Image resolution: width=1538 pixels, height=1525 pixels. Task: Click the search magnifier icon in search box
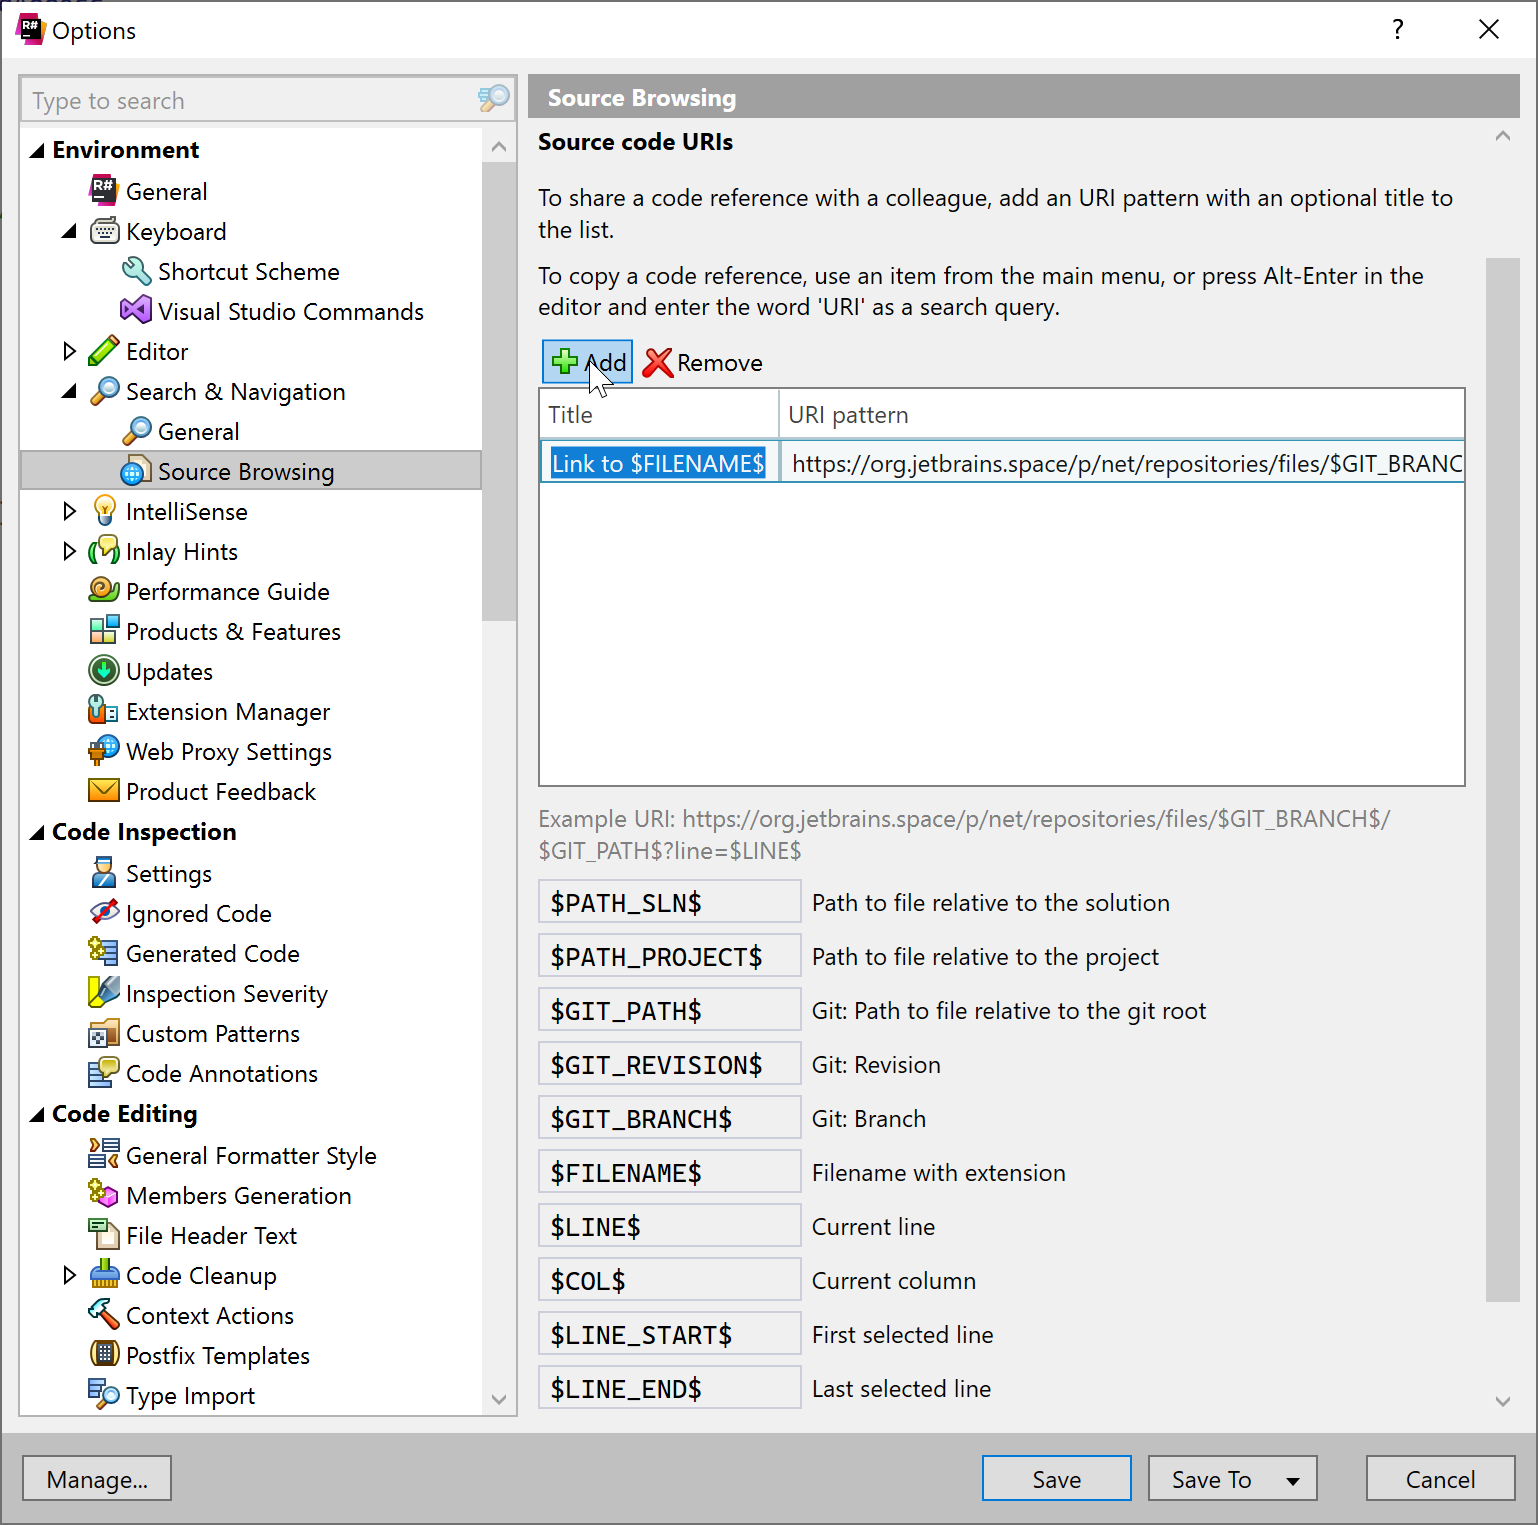point(493,99)
